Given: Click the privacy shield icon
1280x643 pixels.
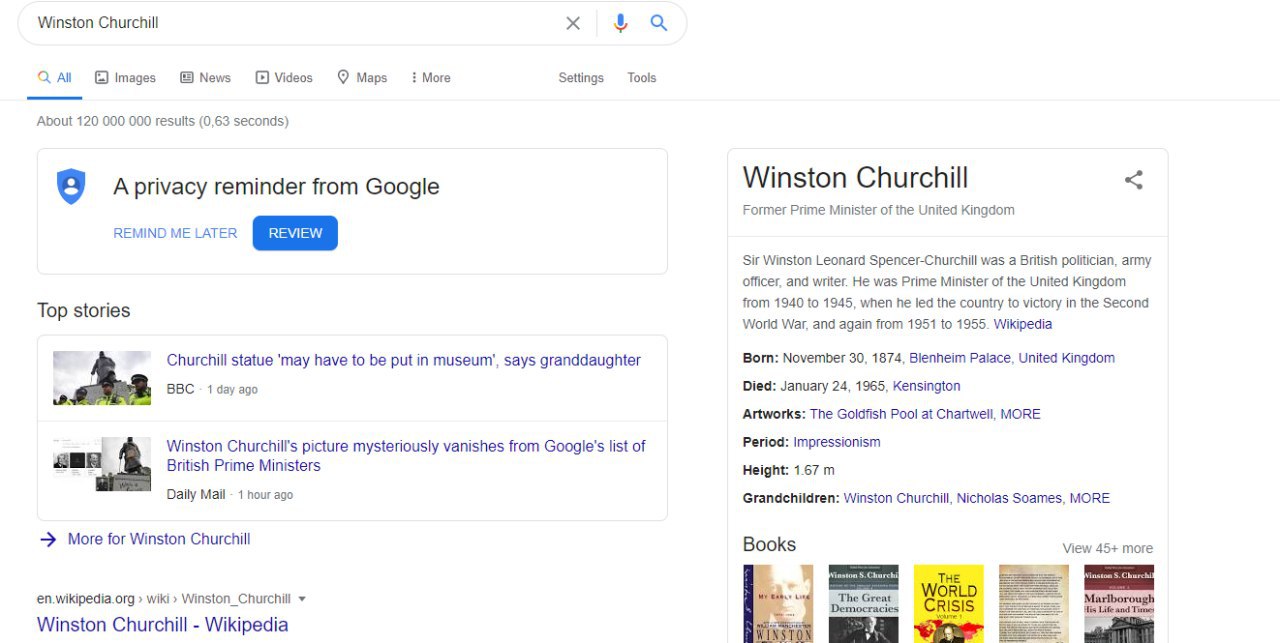Looking at the screenshot, I should [71, 186].
